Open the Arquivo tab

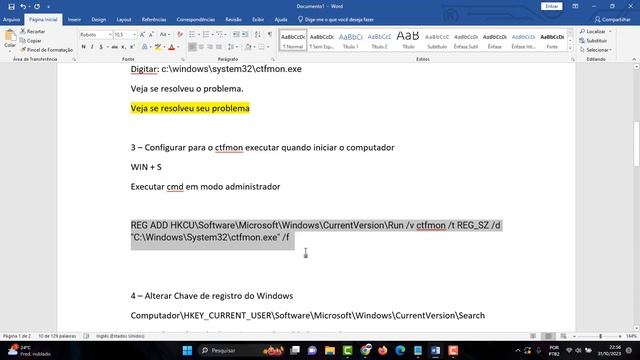(x=11, y=20)
